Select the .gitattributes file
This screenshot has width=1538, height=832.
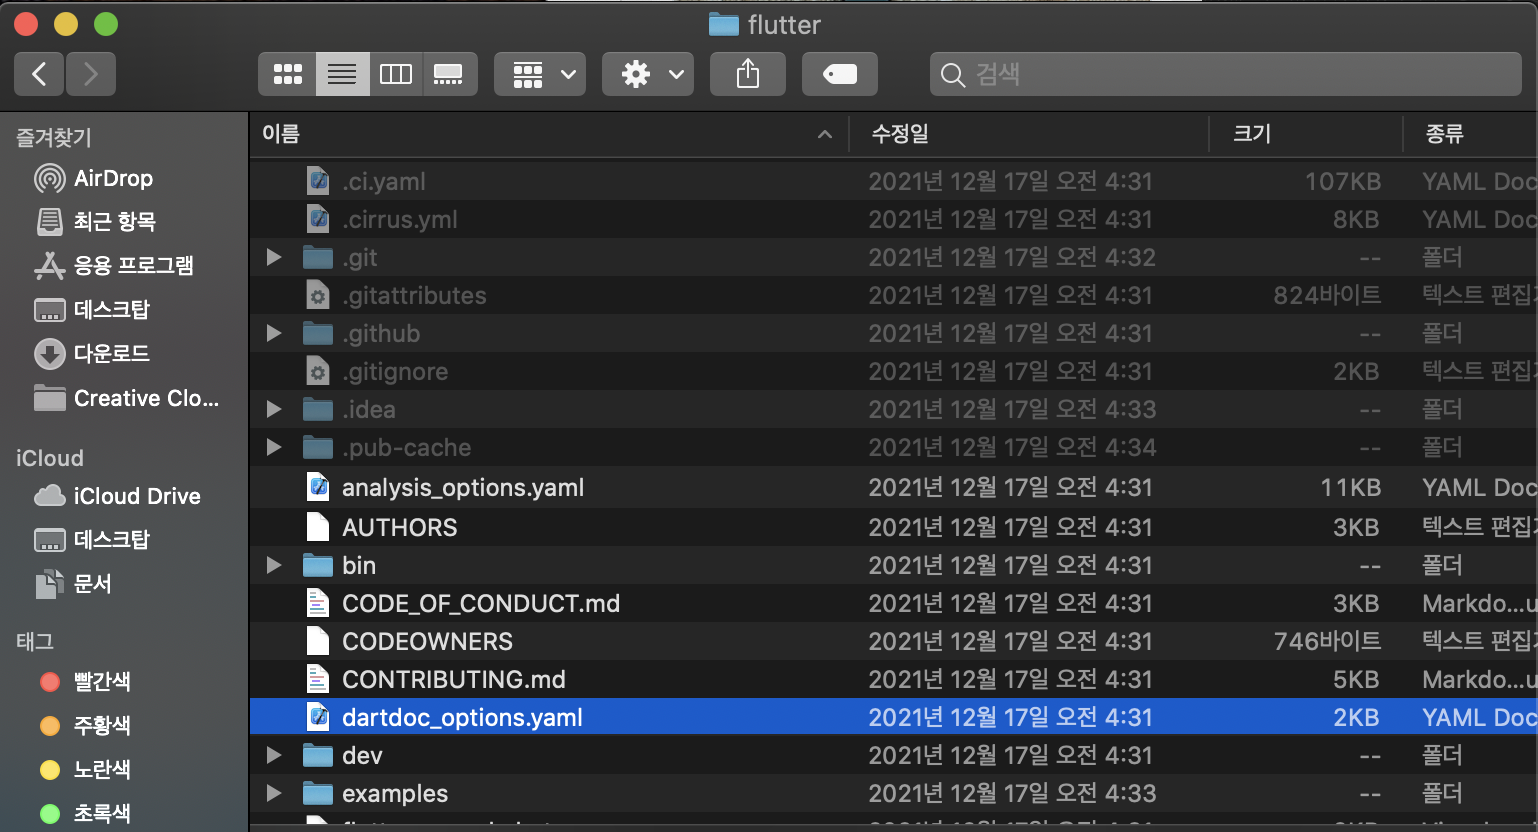pos(894,295)
